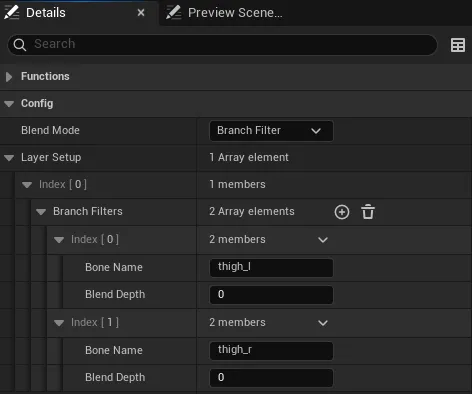Viewport: 472px width, 394px height.
Task: Select the Bone Name label above thigh_l Blend Depth
Action: click(x=114, y=267)
